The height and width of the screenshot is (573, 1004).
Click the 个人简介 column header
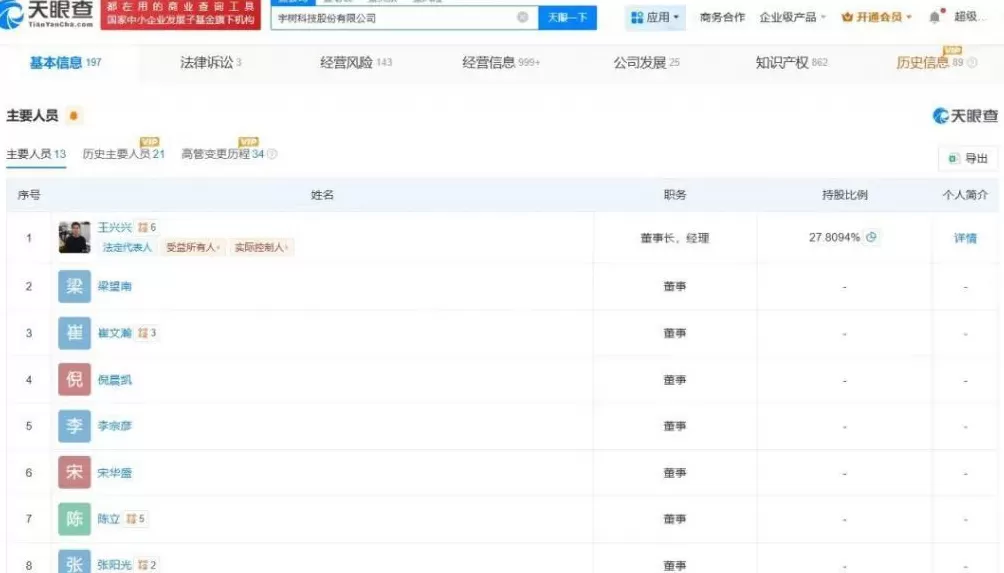pyautogui.click(x=965, y=195)
